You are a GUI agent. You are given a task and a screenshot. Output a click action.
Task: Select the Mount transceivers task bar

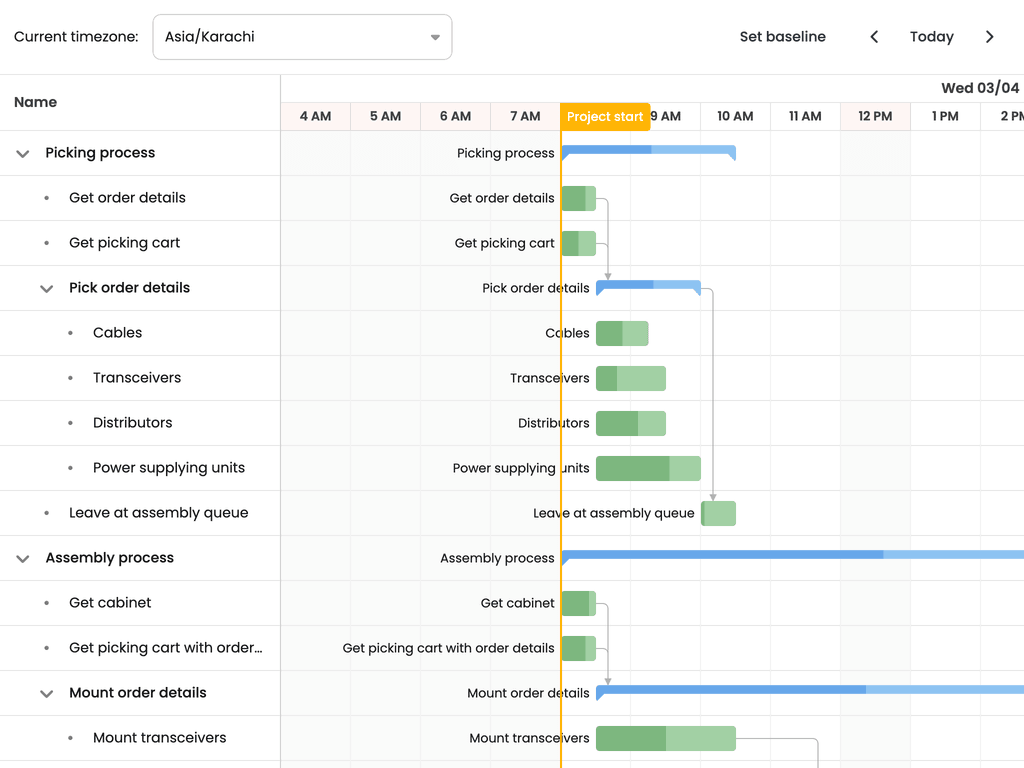point(666,739)
